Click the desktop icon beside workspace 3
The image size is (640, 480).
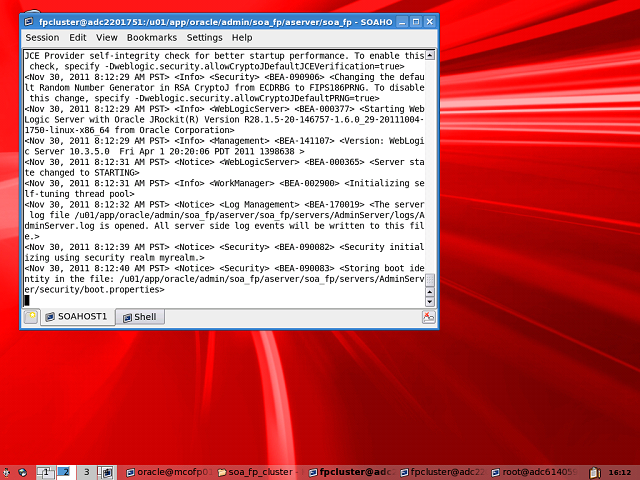coord(108,471)
